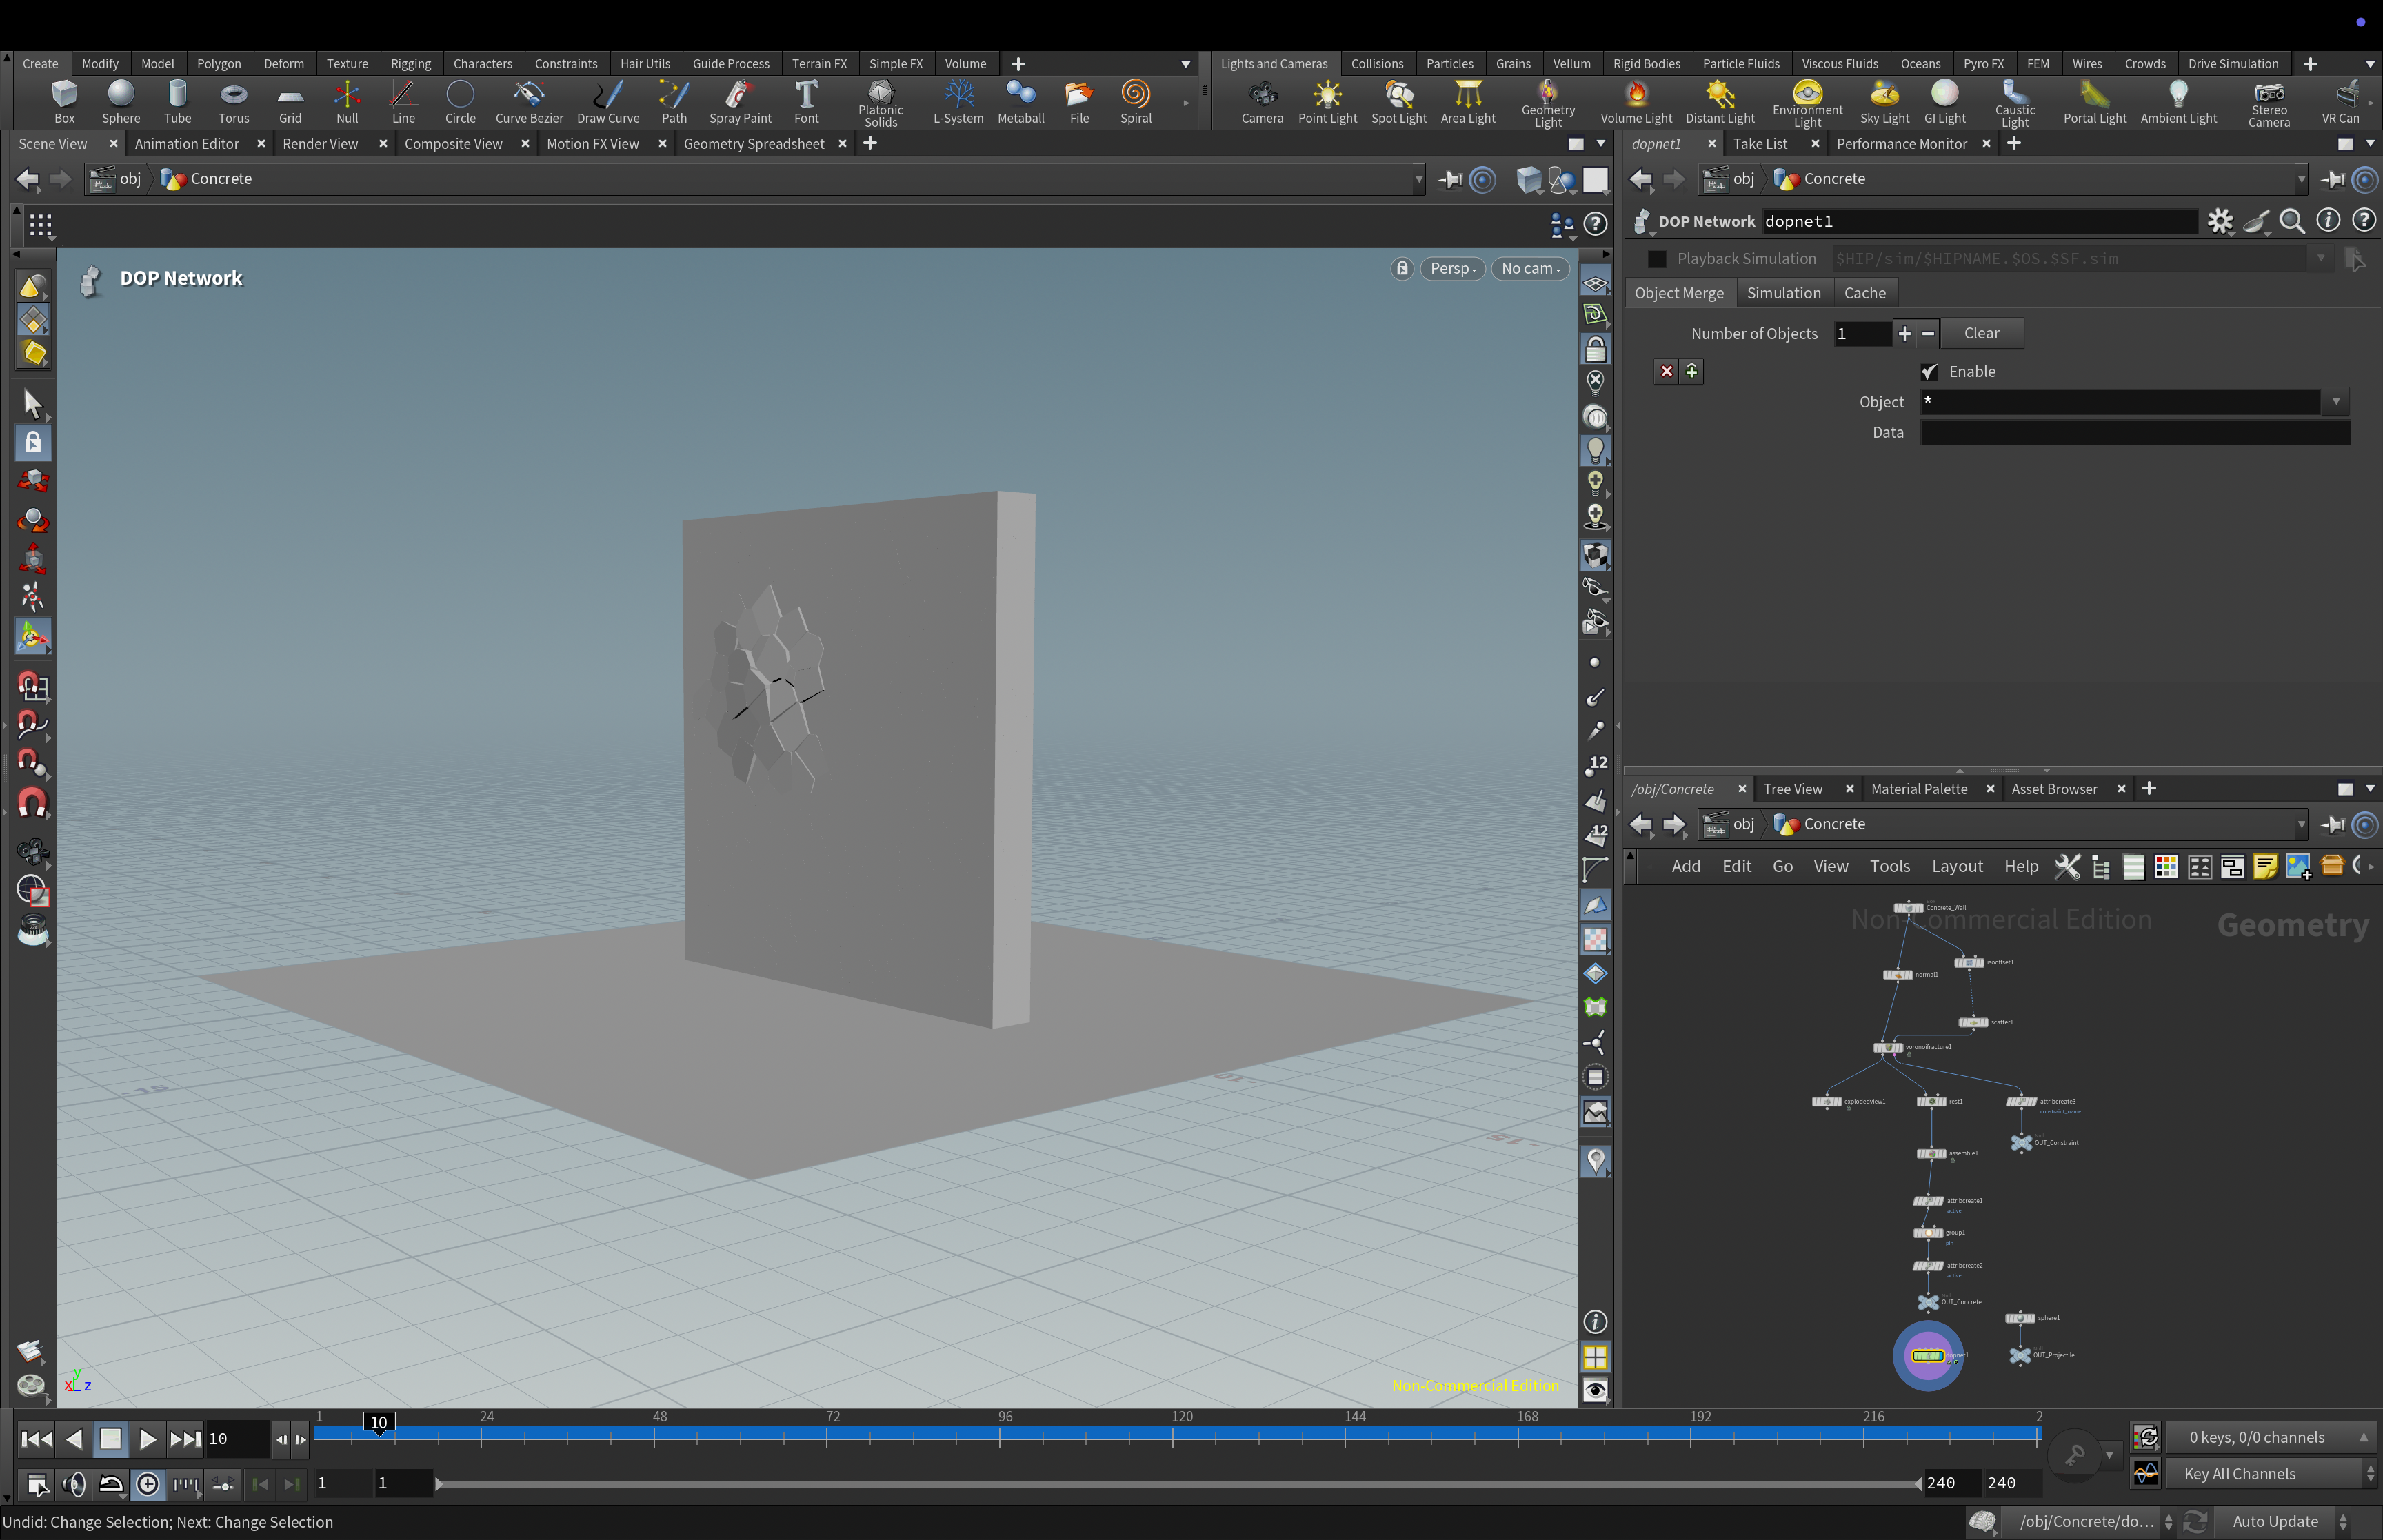Toggle real-time playback button

(147, 1484)
